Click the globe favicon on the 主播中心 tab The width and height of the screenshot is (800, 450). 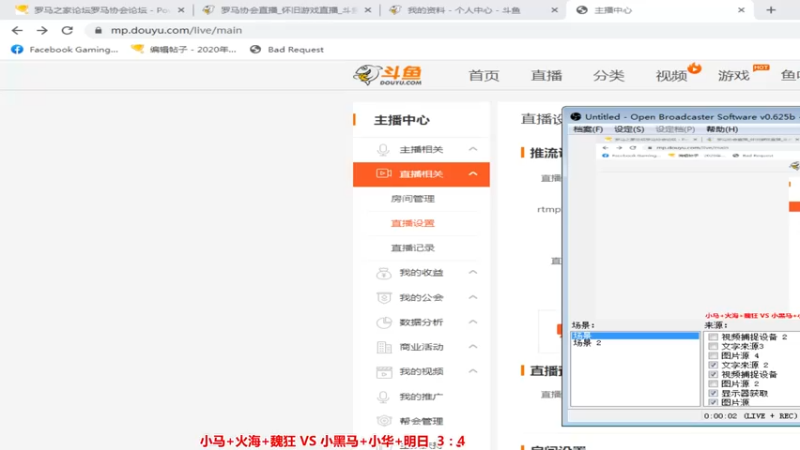(582, 10)
